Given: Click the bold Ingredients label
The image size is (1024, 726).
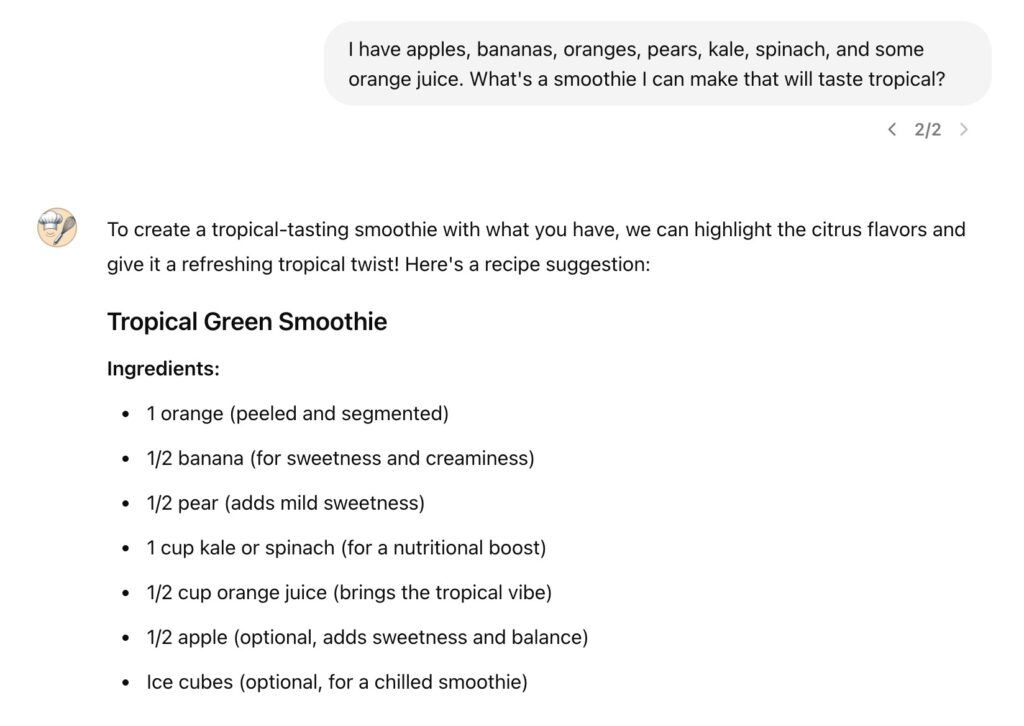Looking at the screenshot, I should [163, 369].
